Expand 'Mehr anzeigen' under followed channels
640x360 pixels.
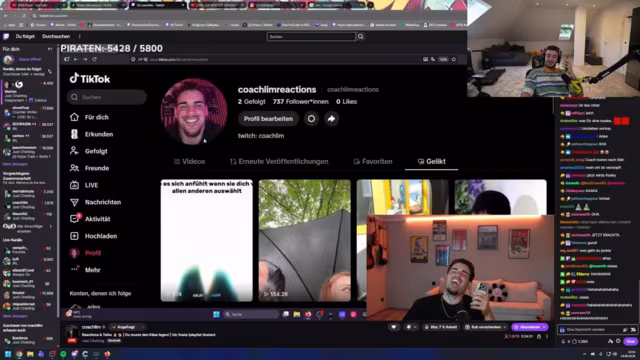[15, 164]
